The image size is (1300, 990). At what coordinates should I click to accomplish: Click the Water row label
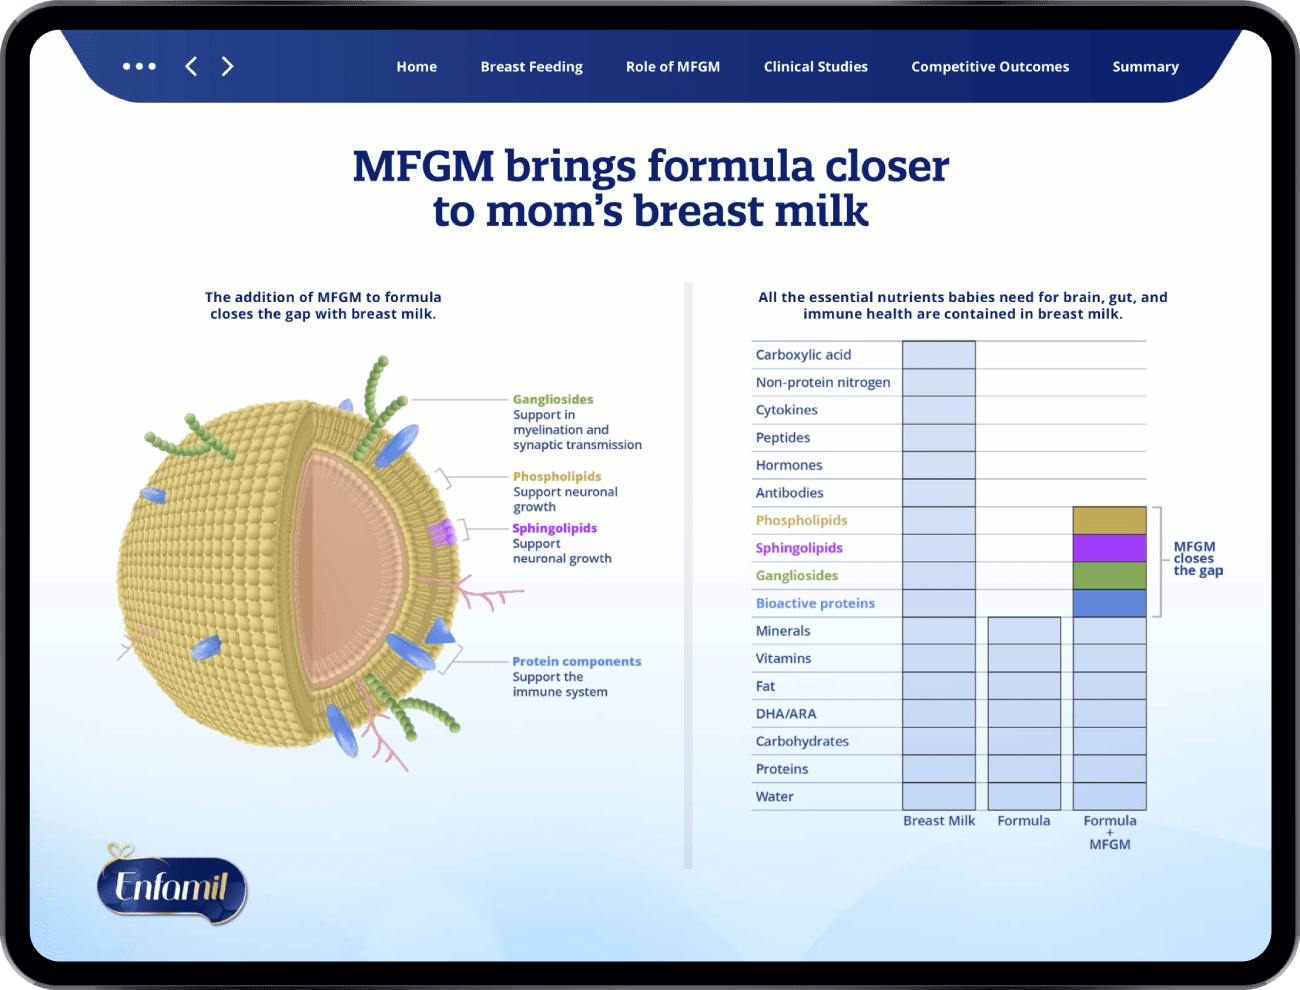tap(775, 797)
